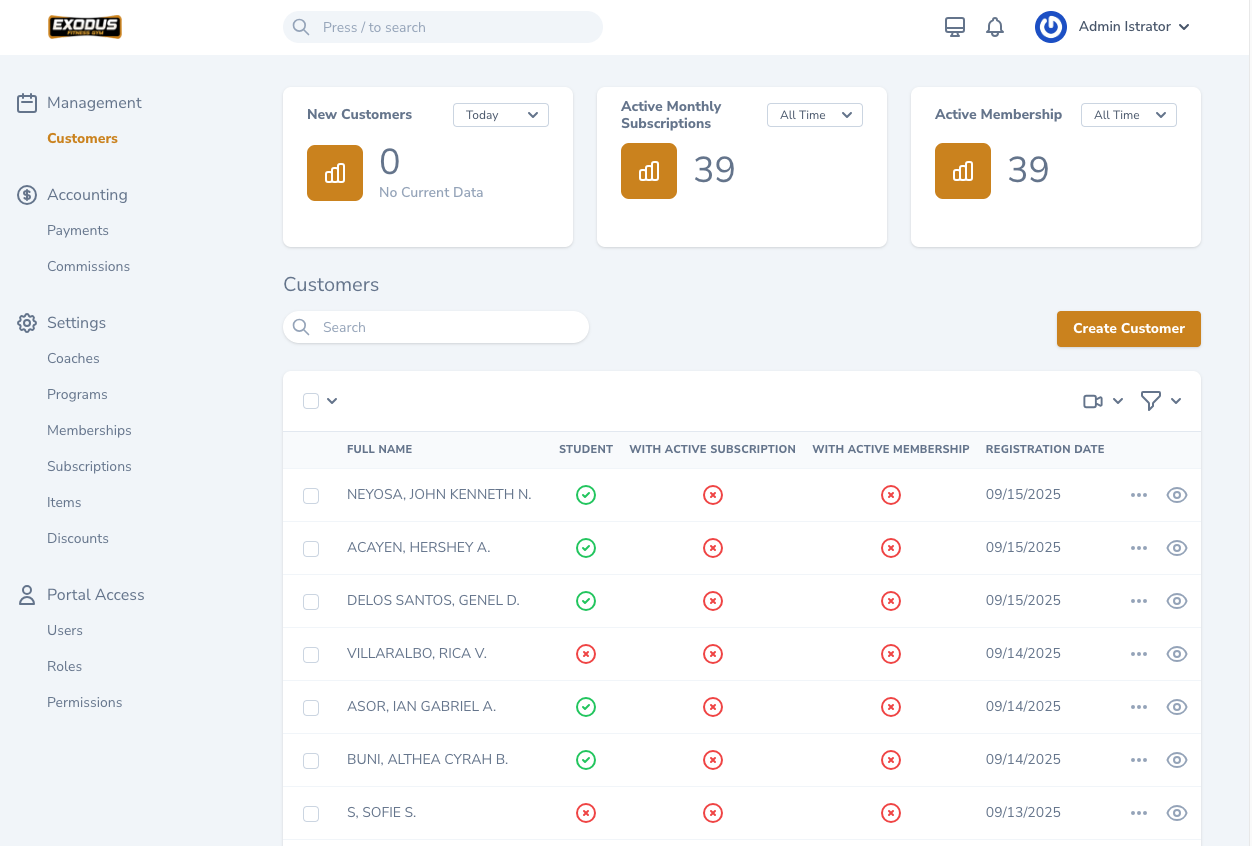Select the checkbox for BUNI, ALTHEA CYRAH B.
The width and height of the screenshot is (1252, 846).
[x=311, y=761]
